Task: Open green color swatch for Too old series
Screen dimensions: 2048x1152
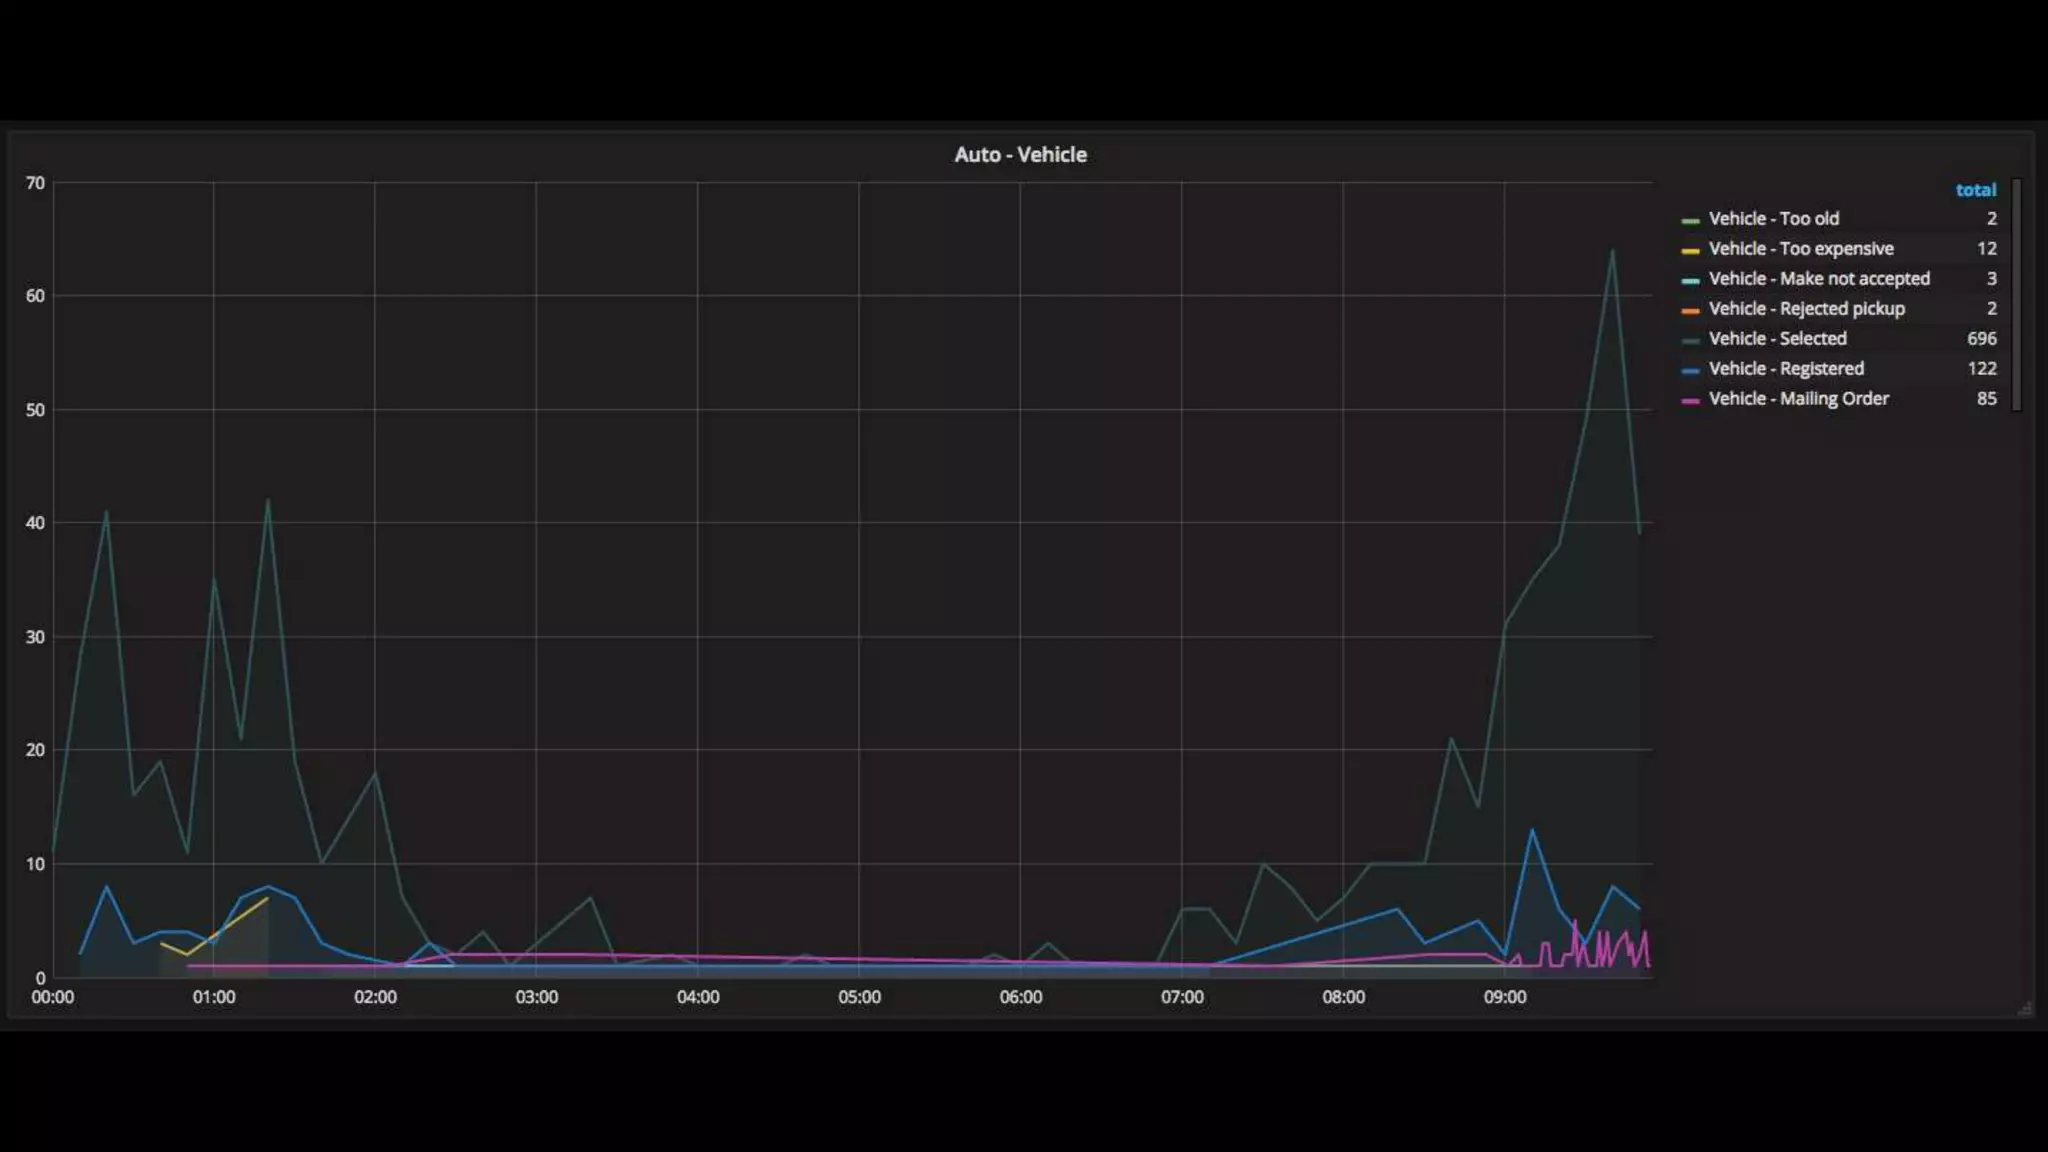Action: [x=1690, y=220]
